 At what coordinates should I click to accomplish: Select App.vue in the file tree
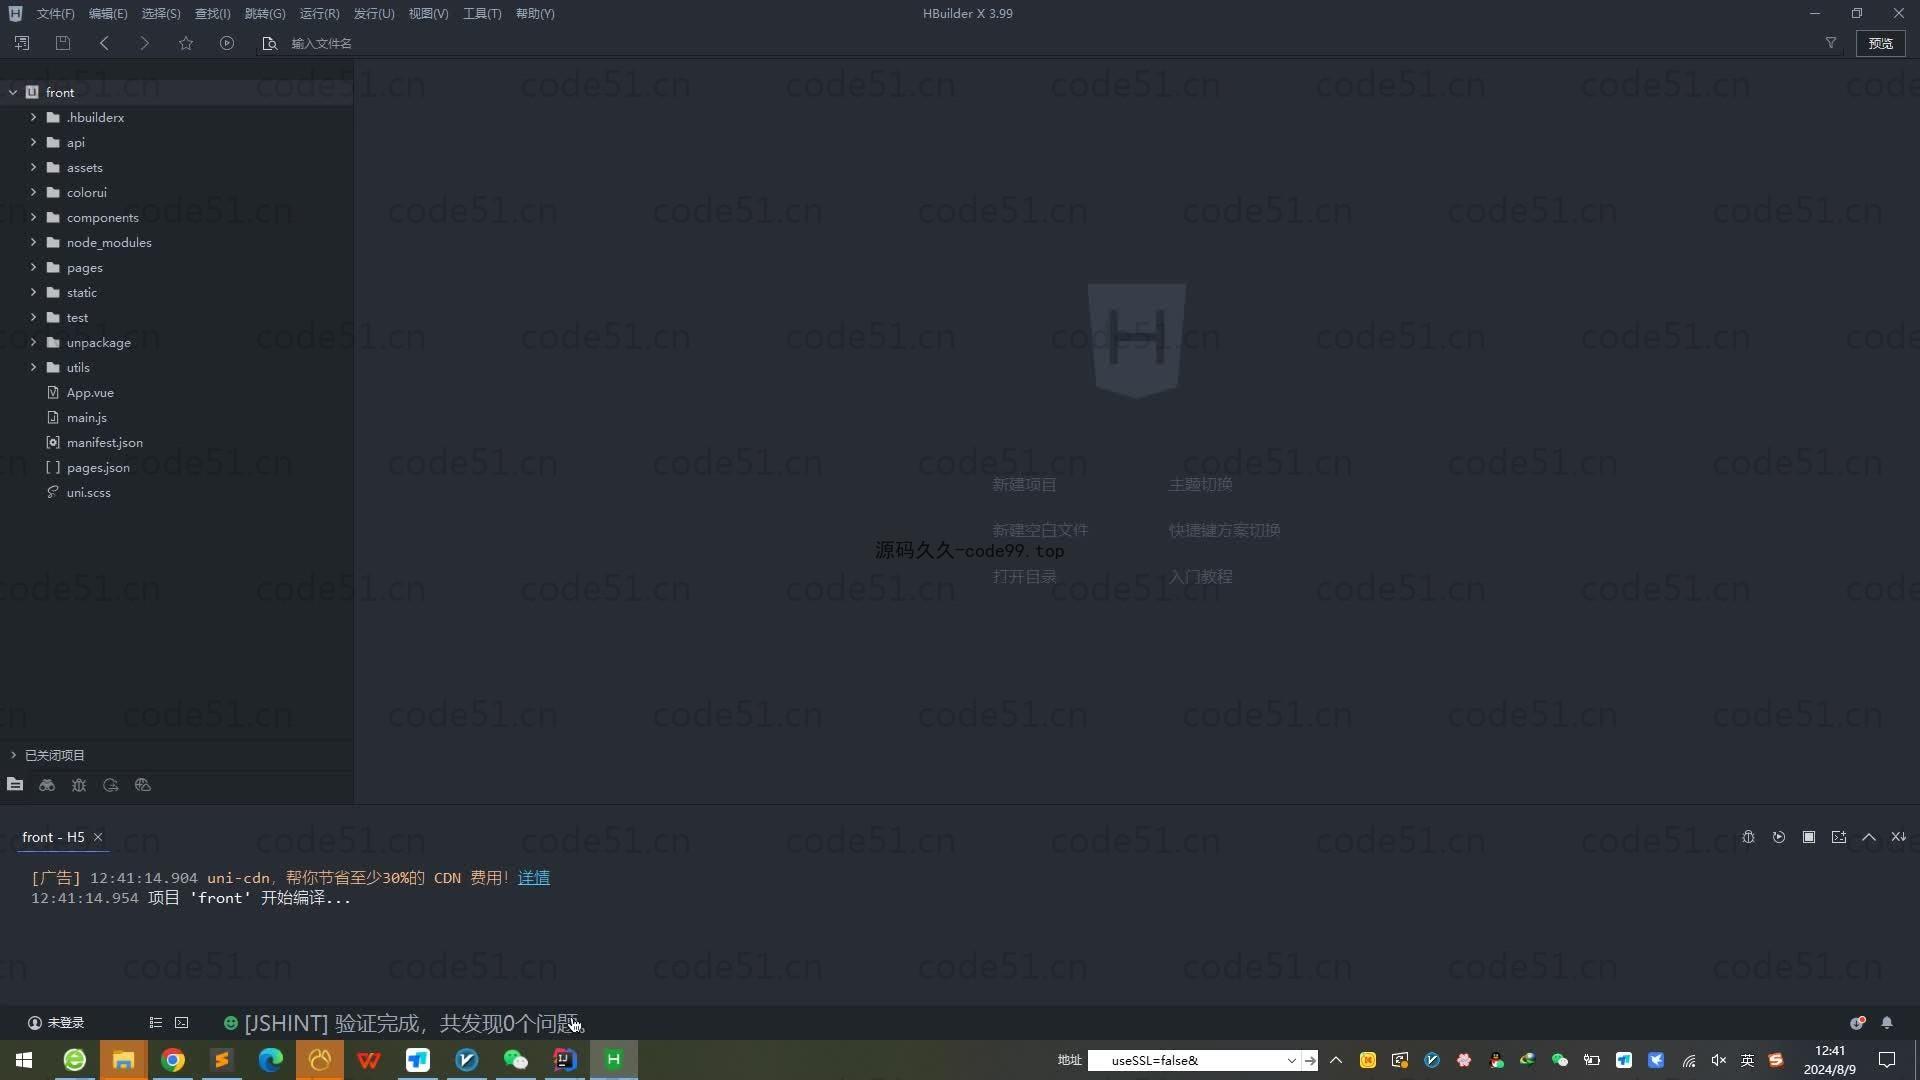coord(90,392)
